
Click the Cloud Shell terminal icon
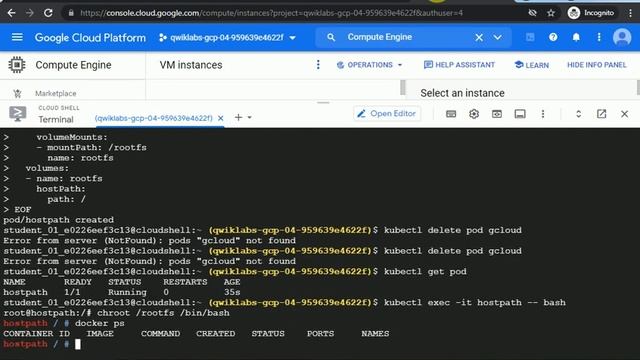pyautogui.click(x=18, y=114)
